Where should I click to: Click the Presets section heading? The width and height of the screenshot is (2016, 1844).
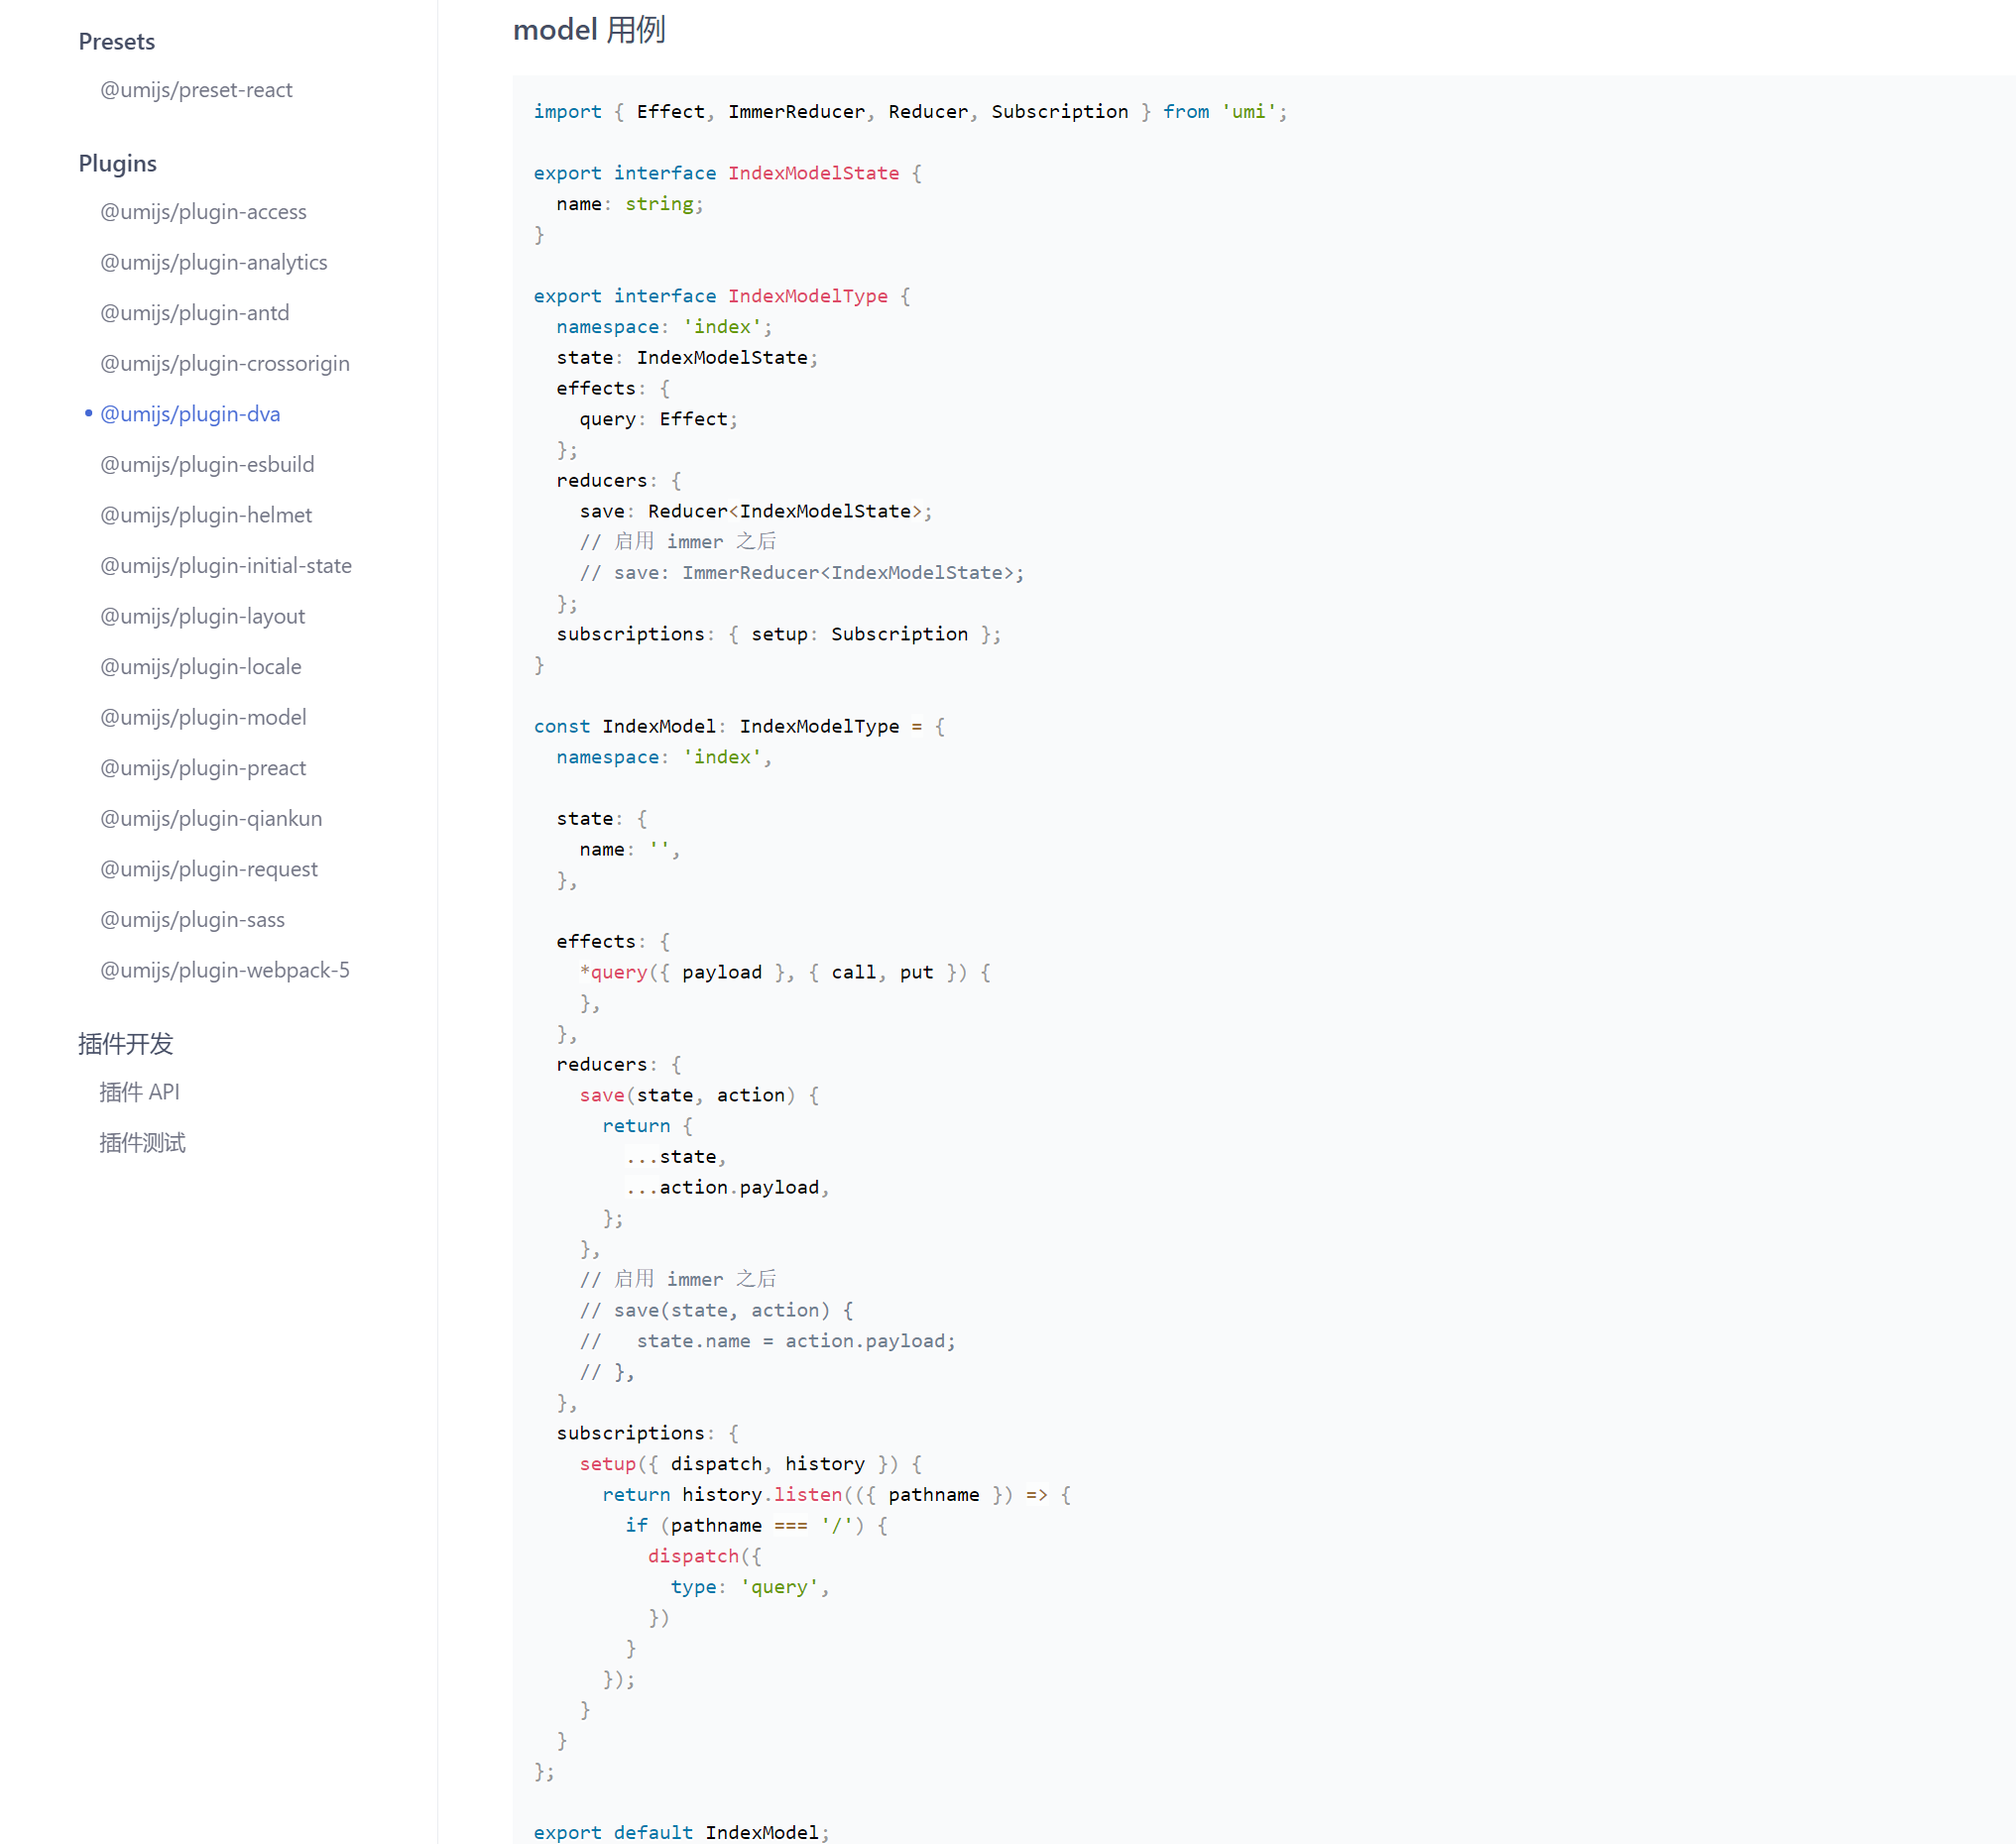117,42
